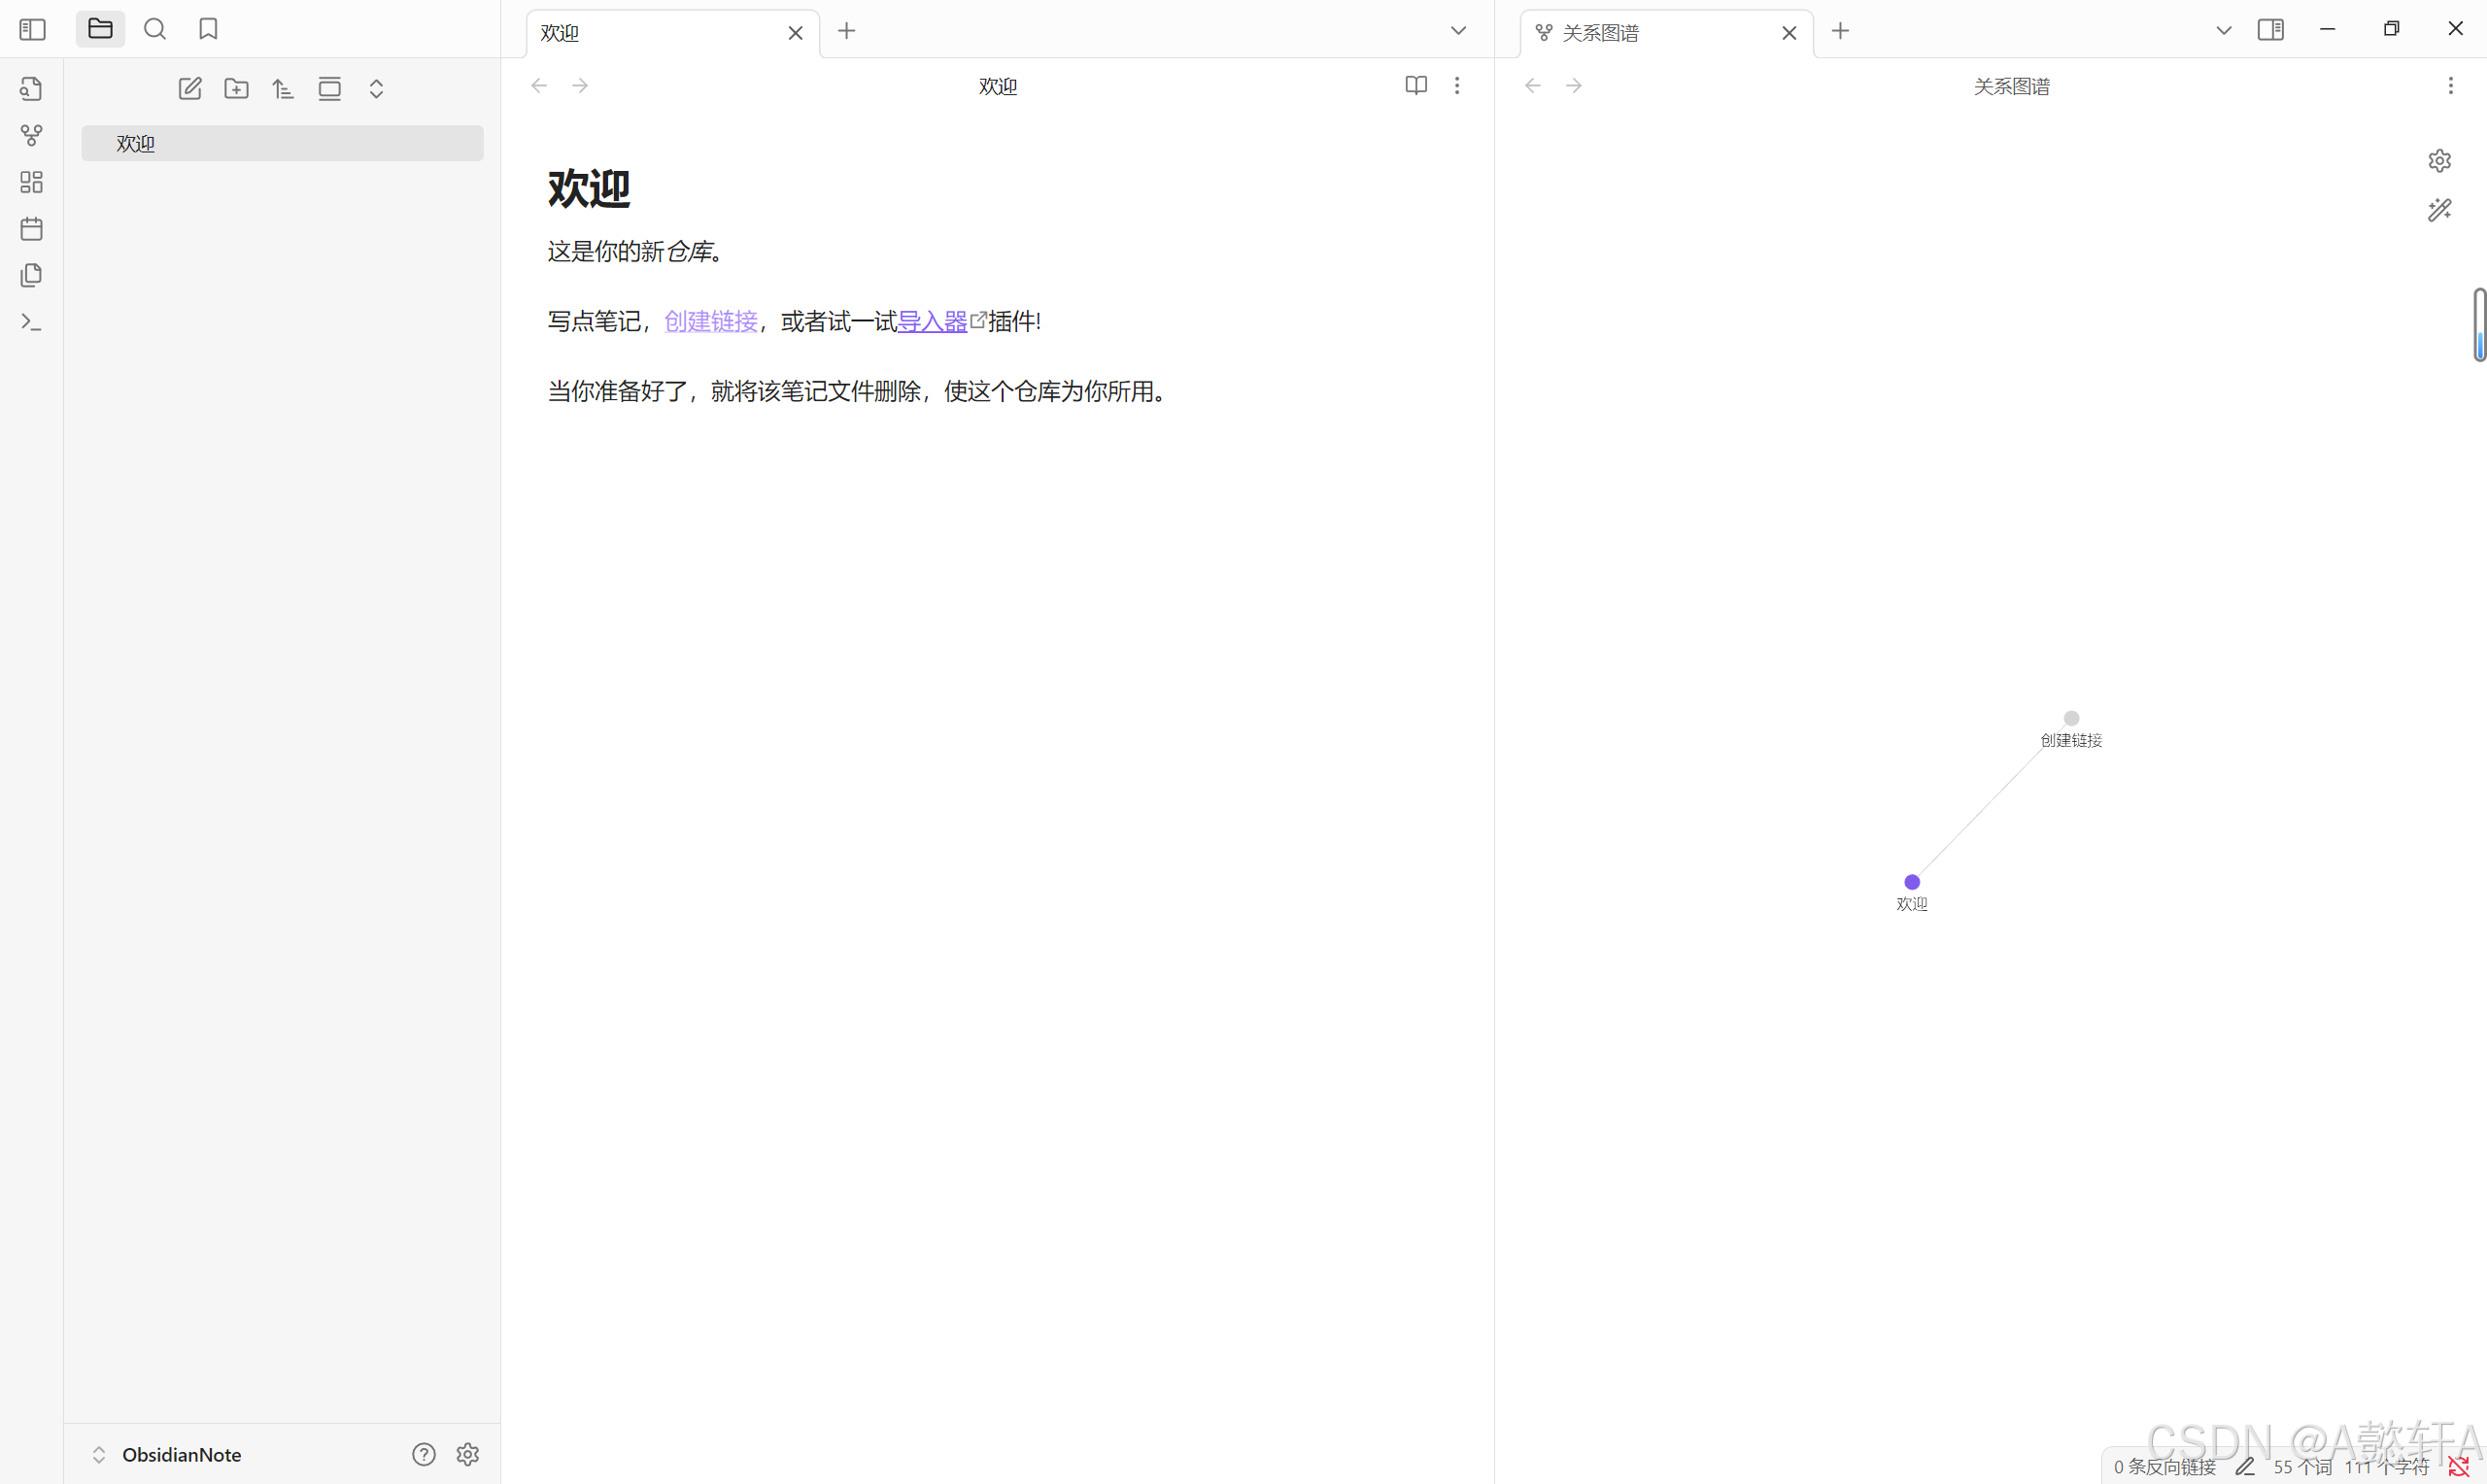Open the templates icon in ribbon
This screenshot has height=1484, width=2487.
[31, 275]
